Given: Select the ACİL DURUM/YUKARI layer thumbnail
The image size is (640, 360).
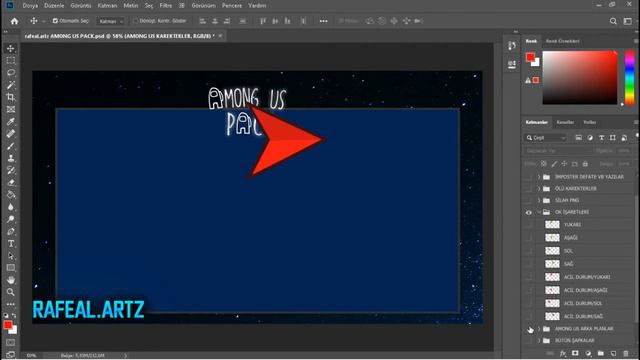Looking at the screenshot, I should tap(552, 277).
